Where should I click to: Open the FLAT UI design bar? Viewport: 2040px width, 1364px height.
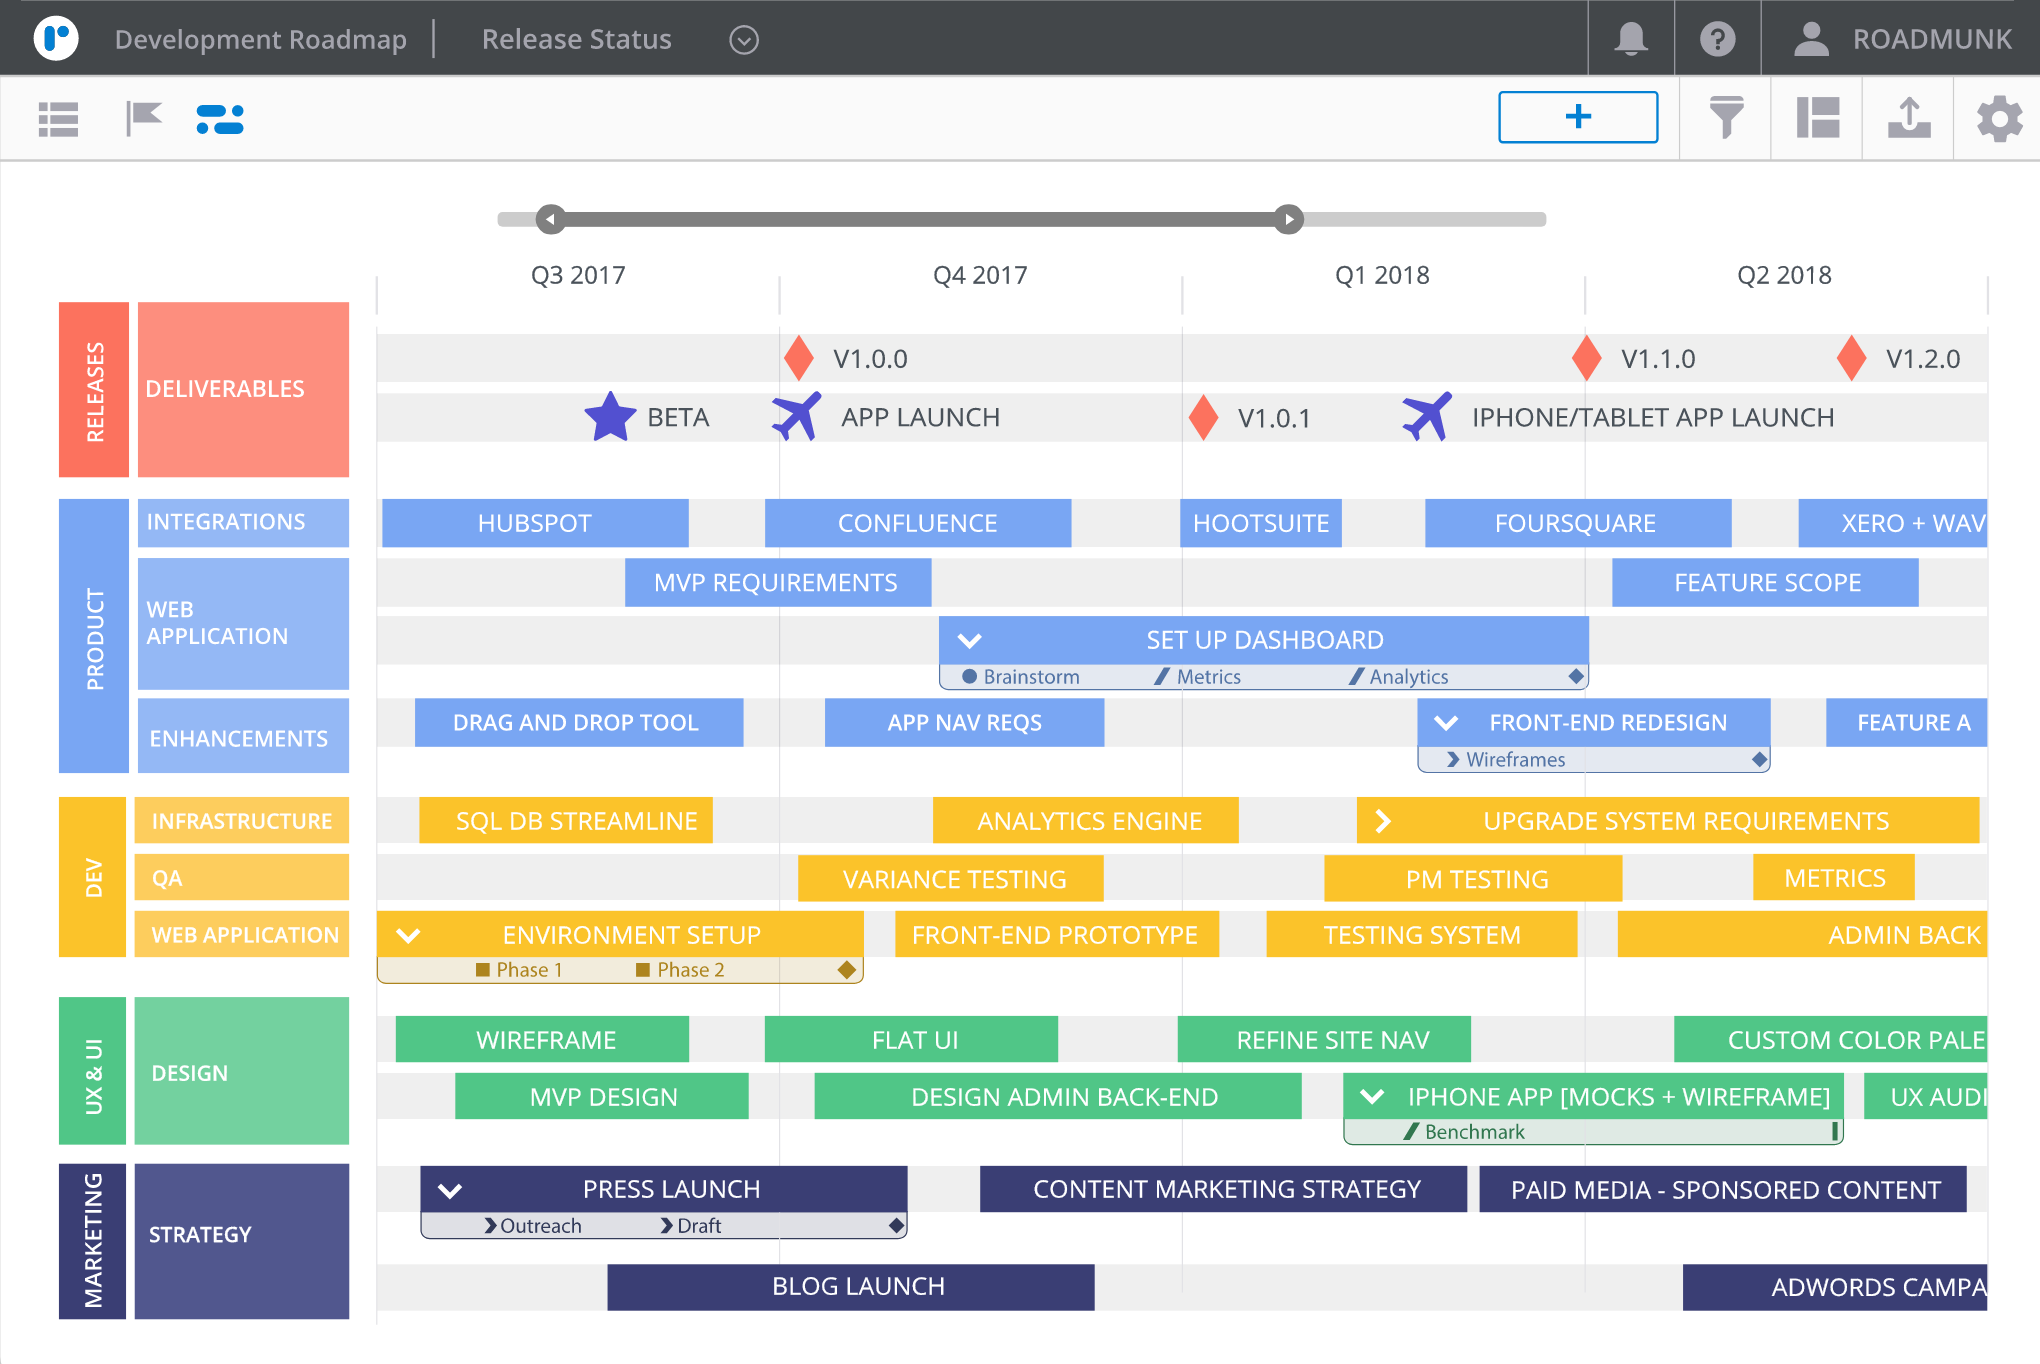tap(911, 1039)
